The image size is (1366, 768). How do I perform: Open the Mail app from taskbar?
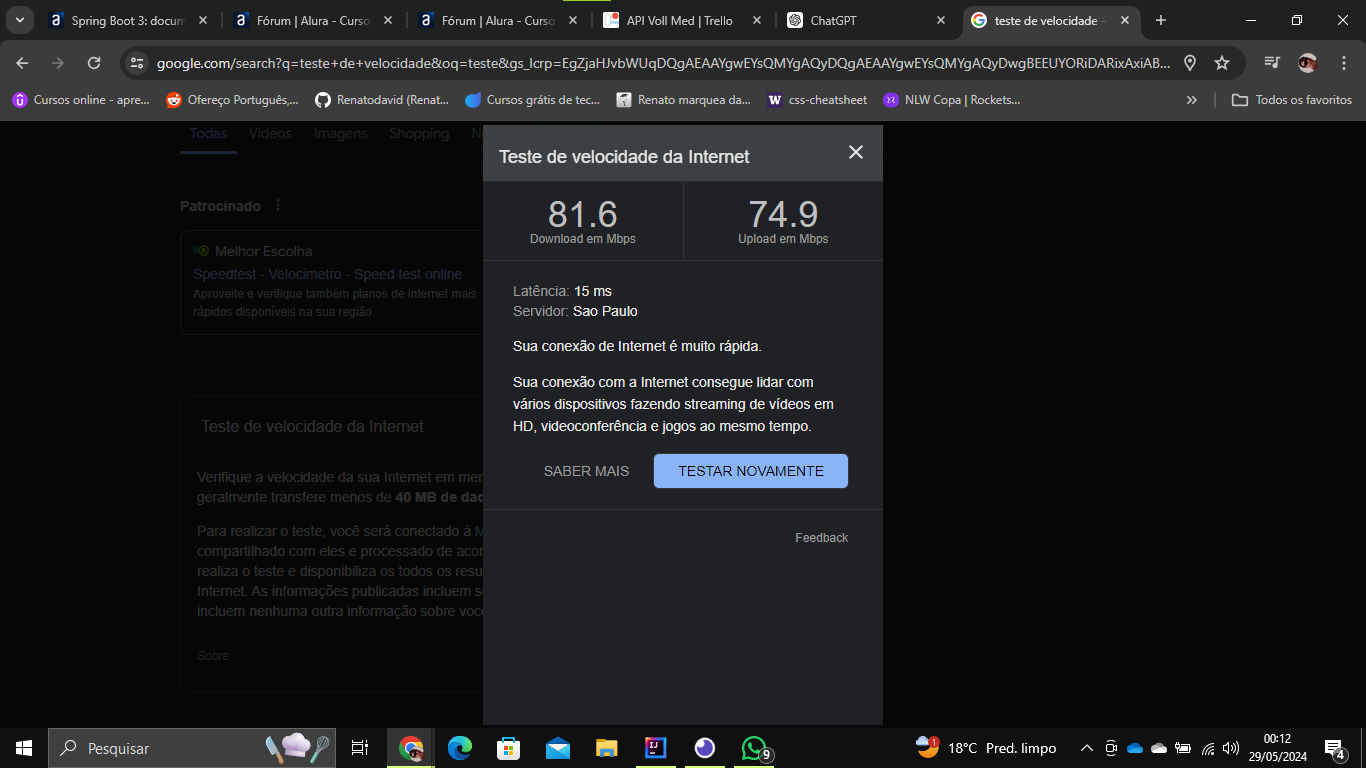point(557,748)
